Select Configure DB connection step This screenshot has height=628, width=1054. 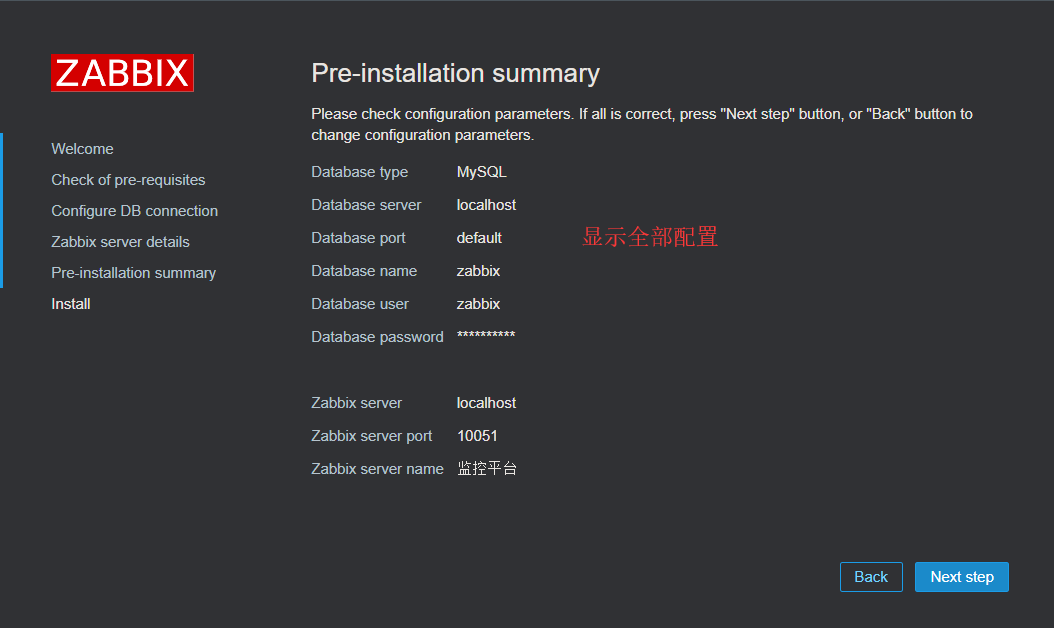click(134, 211)
